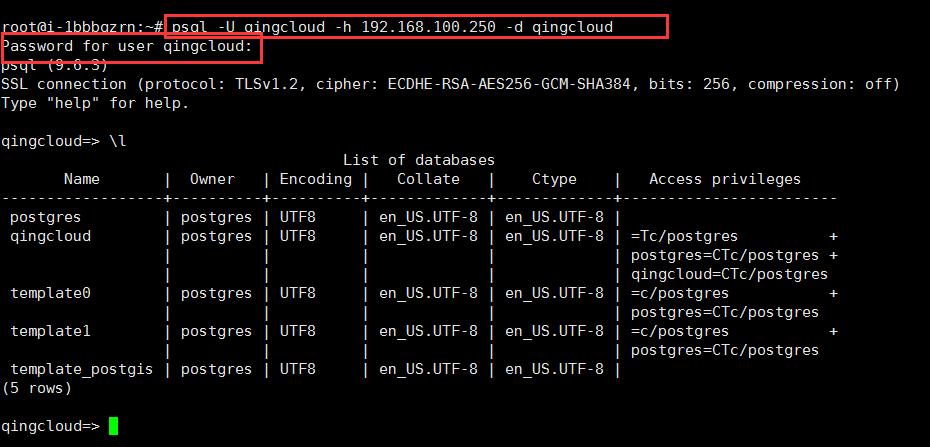Click the 'qingcloud=CTc/postgres' privilege entry

coord(729,274)
